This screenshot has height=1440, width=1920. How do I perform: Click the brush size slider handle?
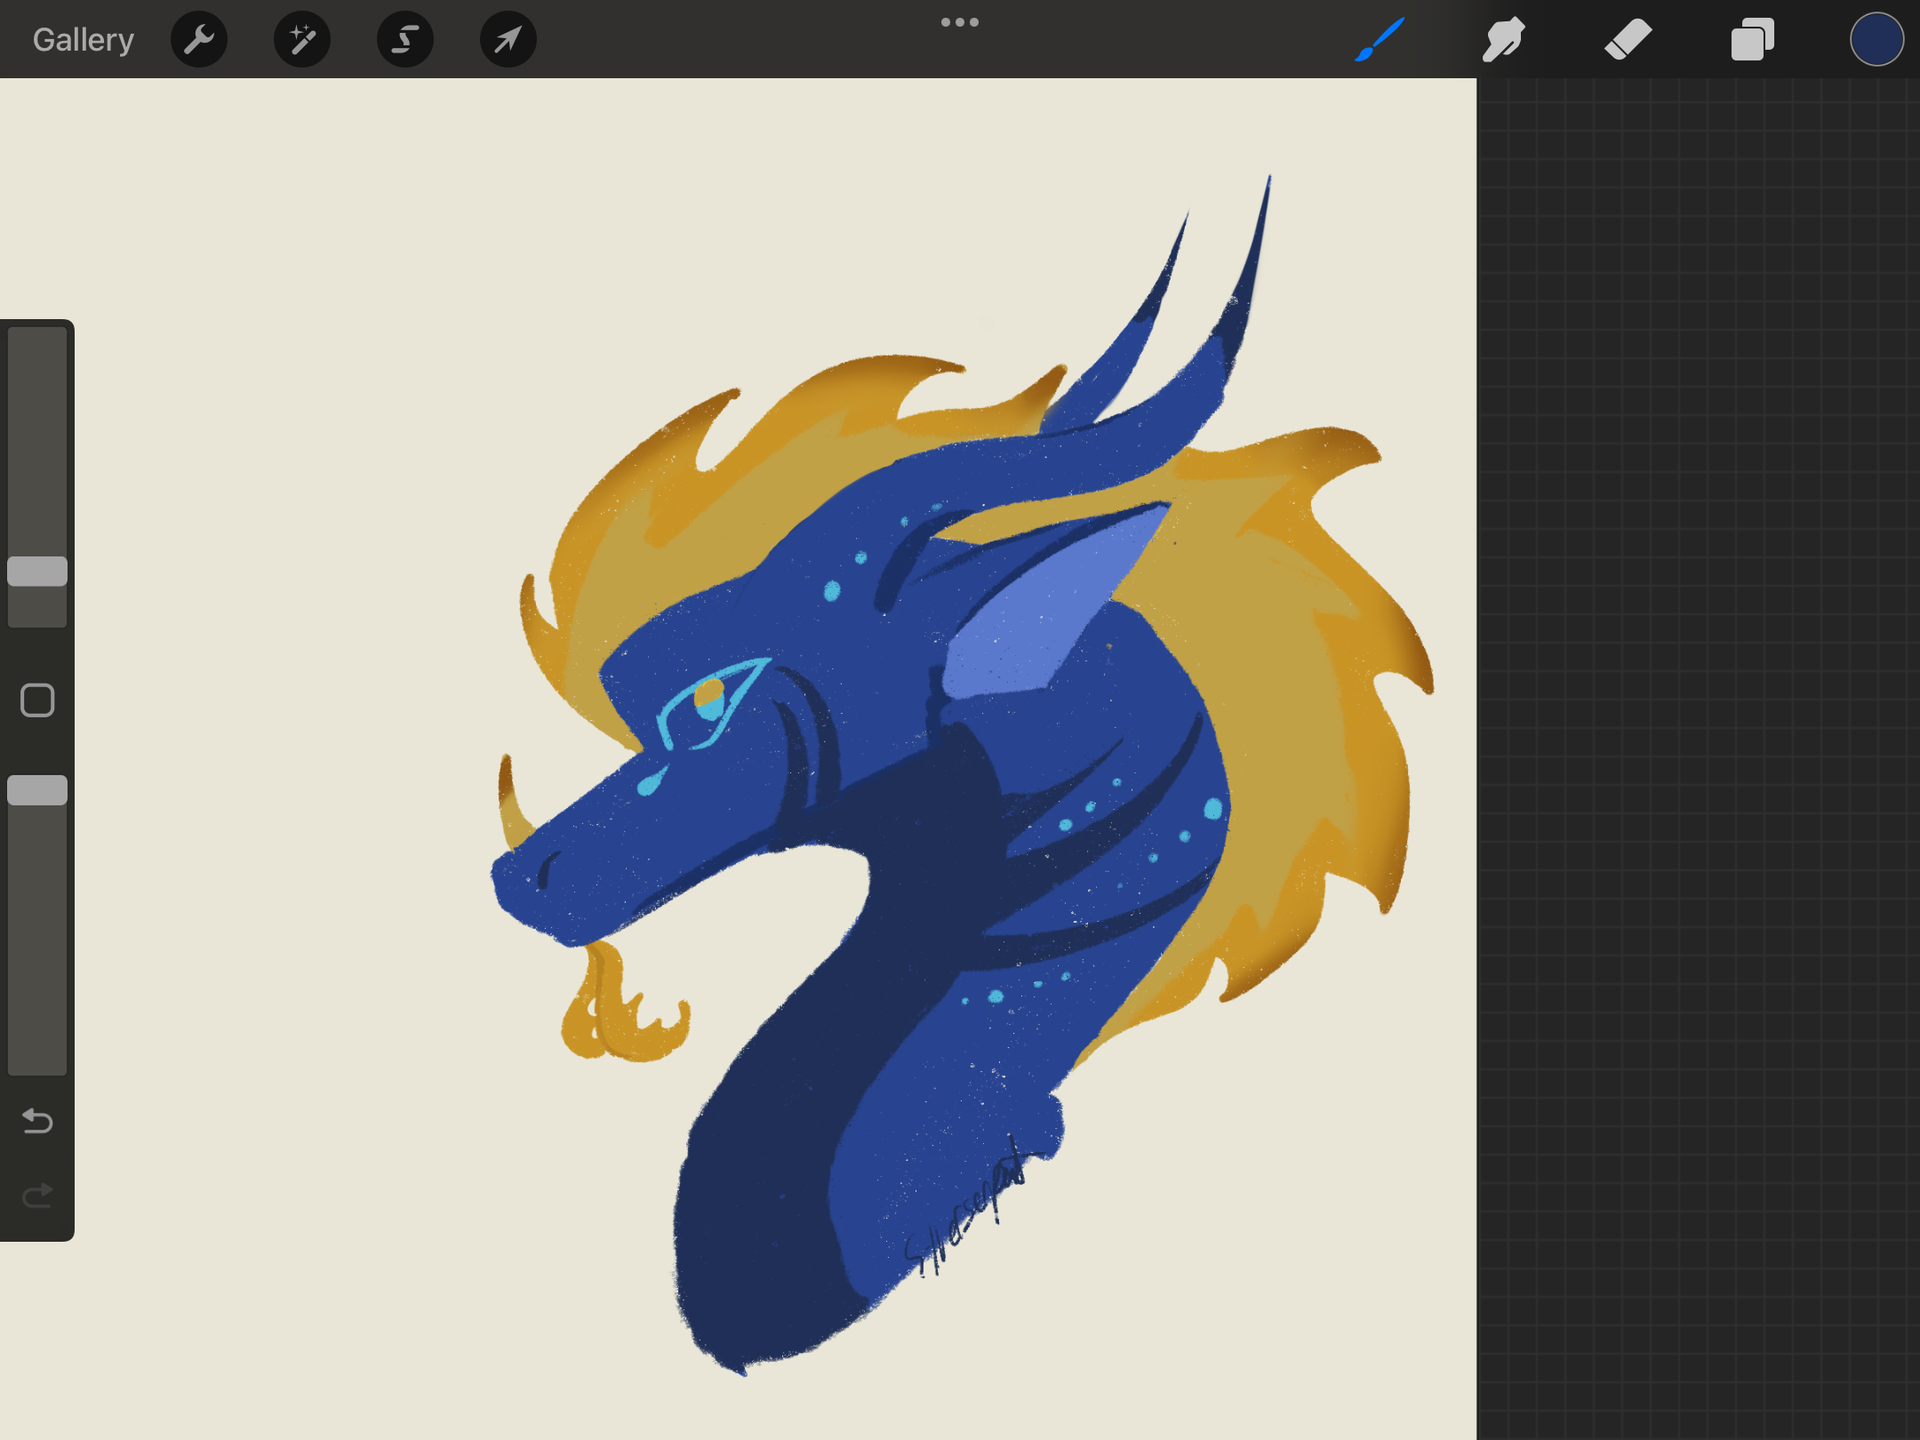click(37, 571)
